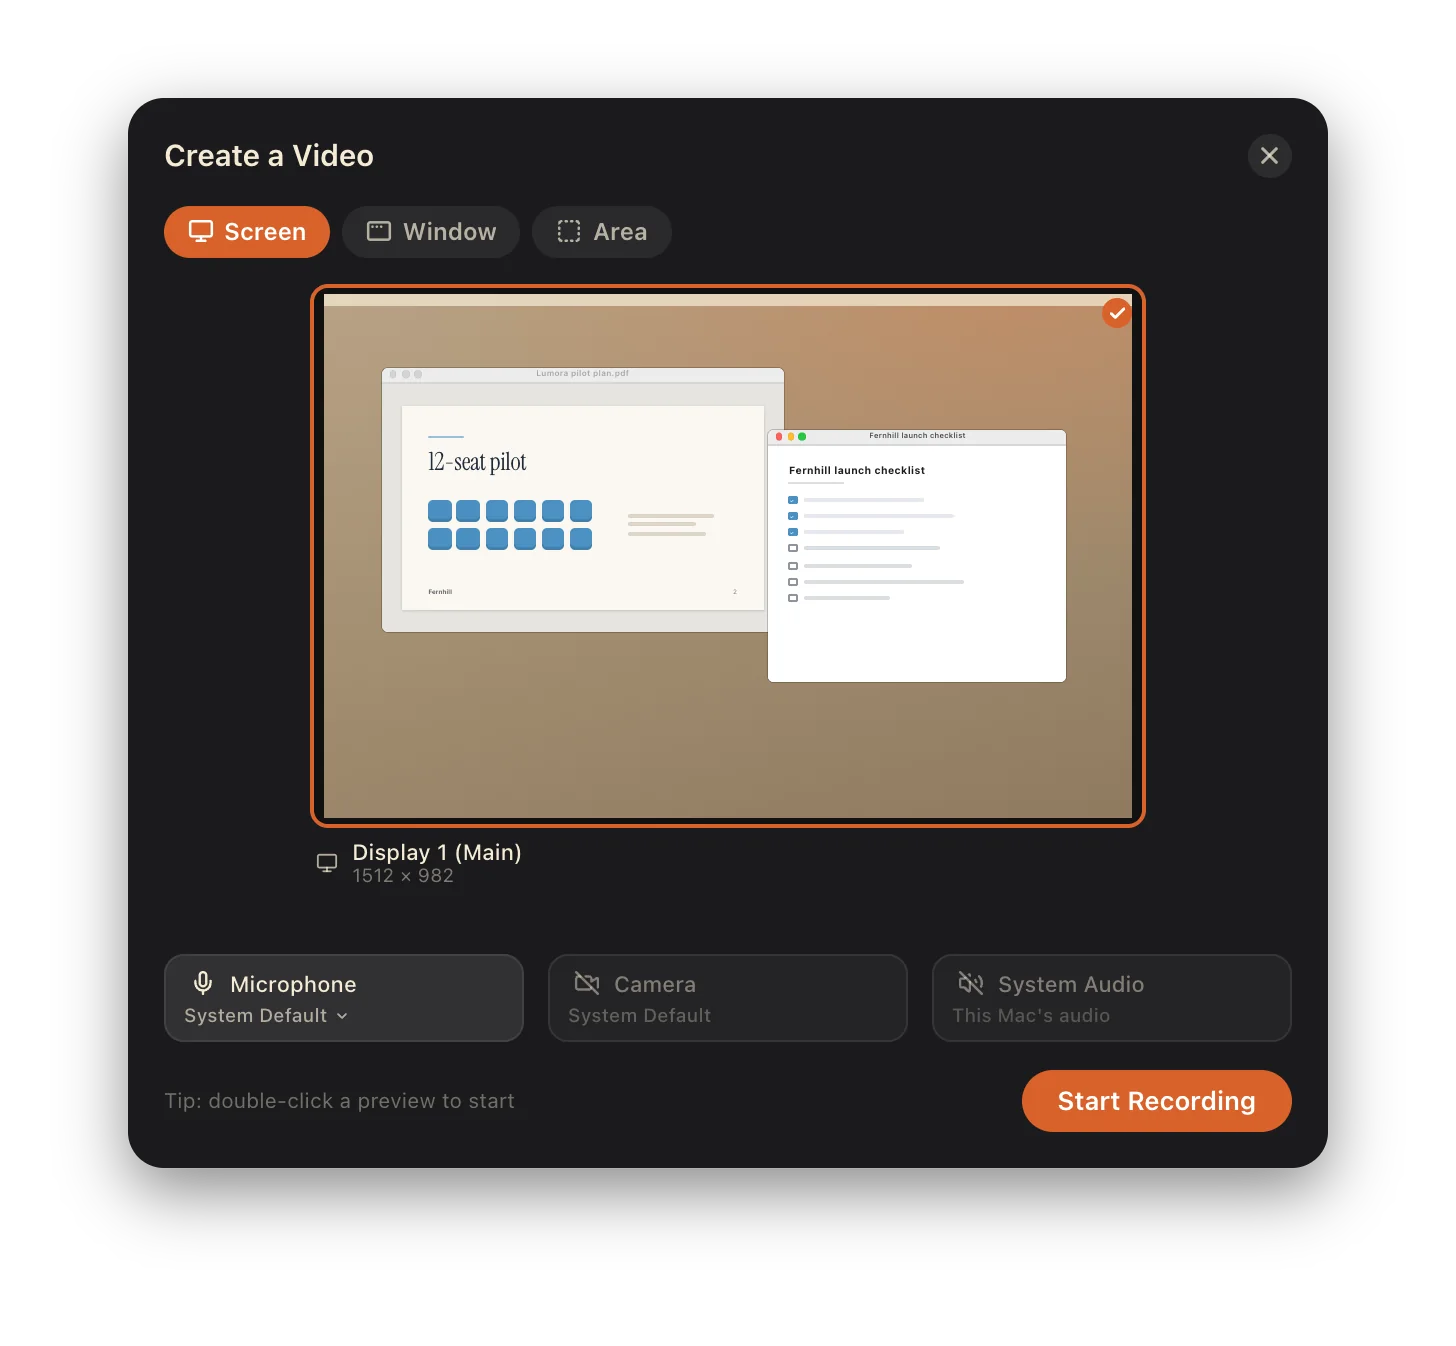Click the microphone icon
Screen dimensions: 1456x1346
tap(203, 984)
